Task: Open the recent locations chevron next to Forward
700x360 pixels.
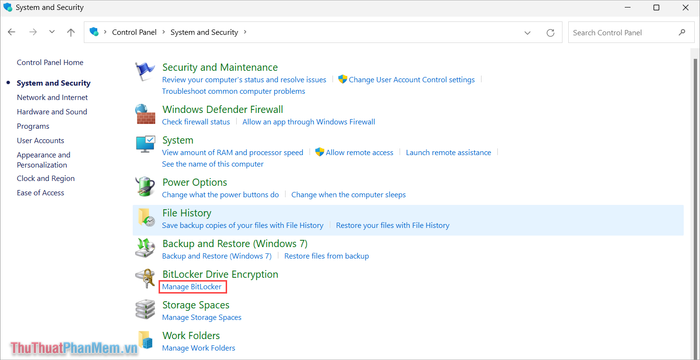Action: (52, 32)
